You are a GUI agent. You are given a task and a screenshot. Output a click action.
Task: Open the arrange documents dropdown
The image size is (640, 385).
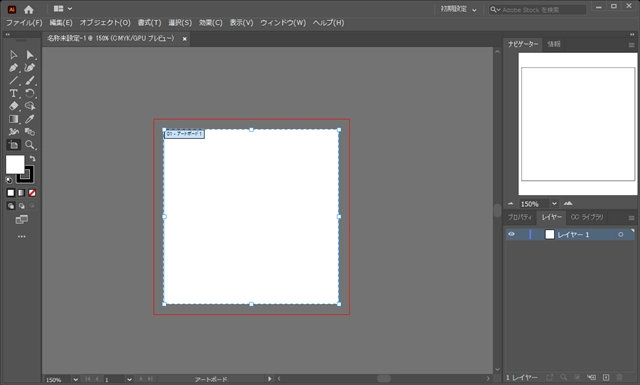[63, 9]
